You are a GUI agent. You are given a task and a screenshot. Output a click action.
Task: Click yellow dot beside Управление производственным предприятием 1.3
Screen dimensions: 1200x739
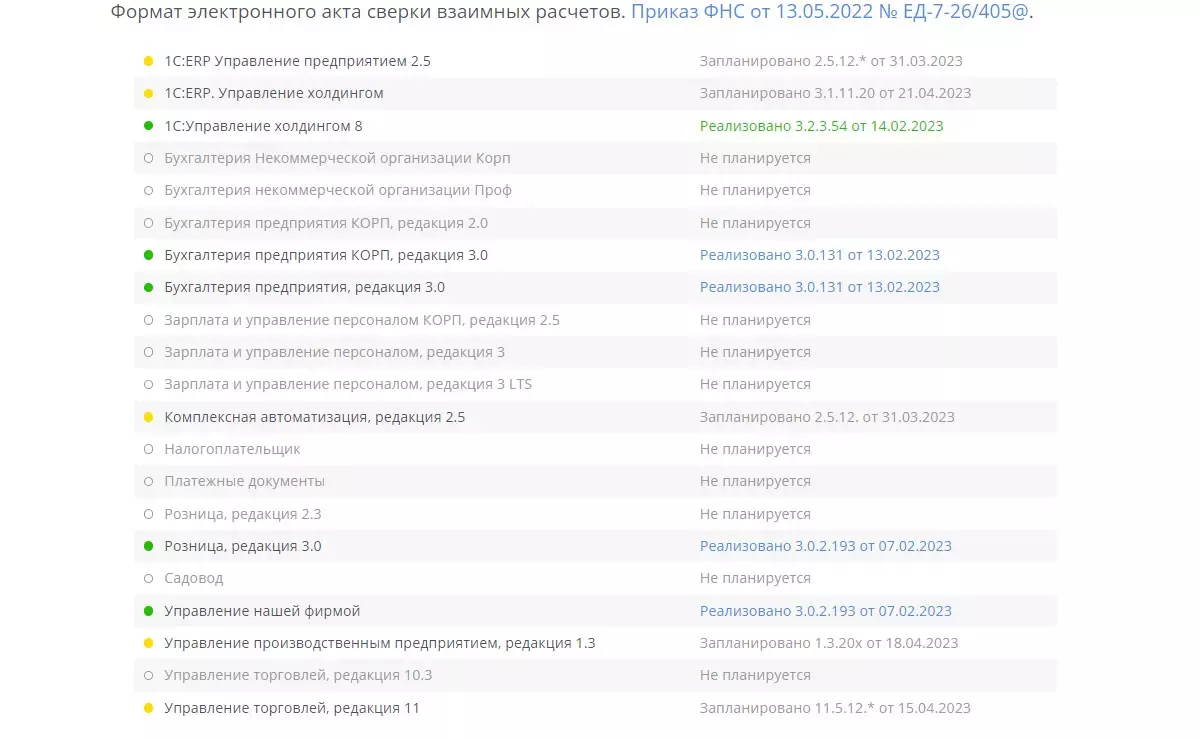click(148, 643)
